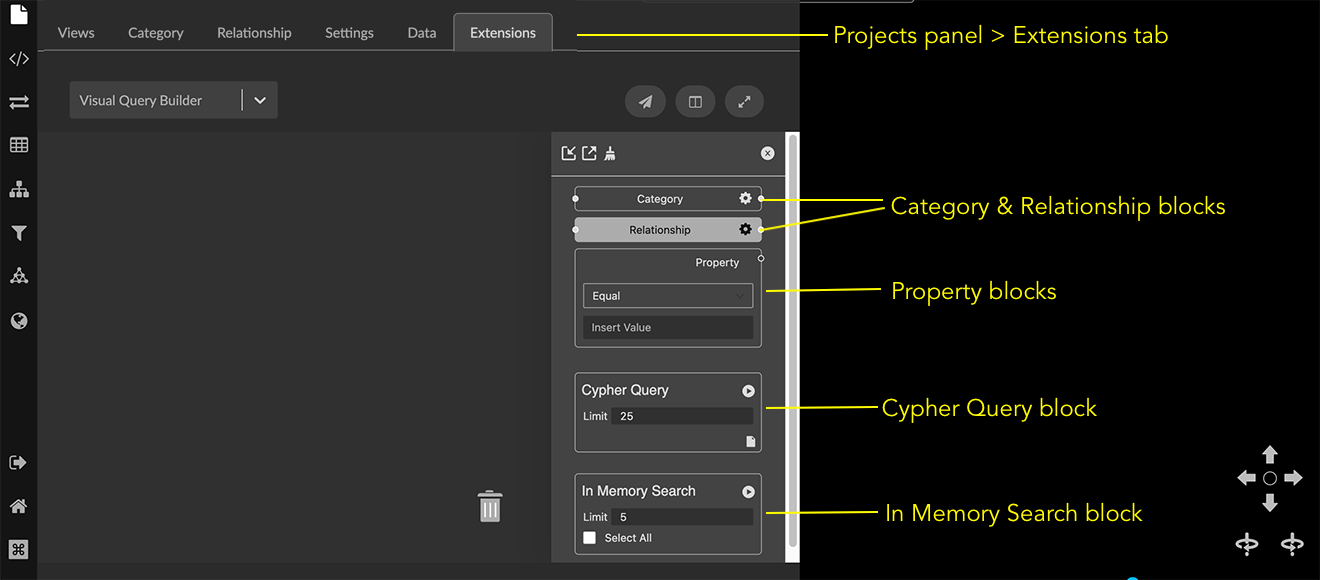Click the Insert Value input field
Viewport: 1320px width, 580px height.
coord(667,328)
